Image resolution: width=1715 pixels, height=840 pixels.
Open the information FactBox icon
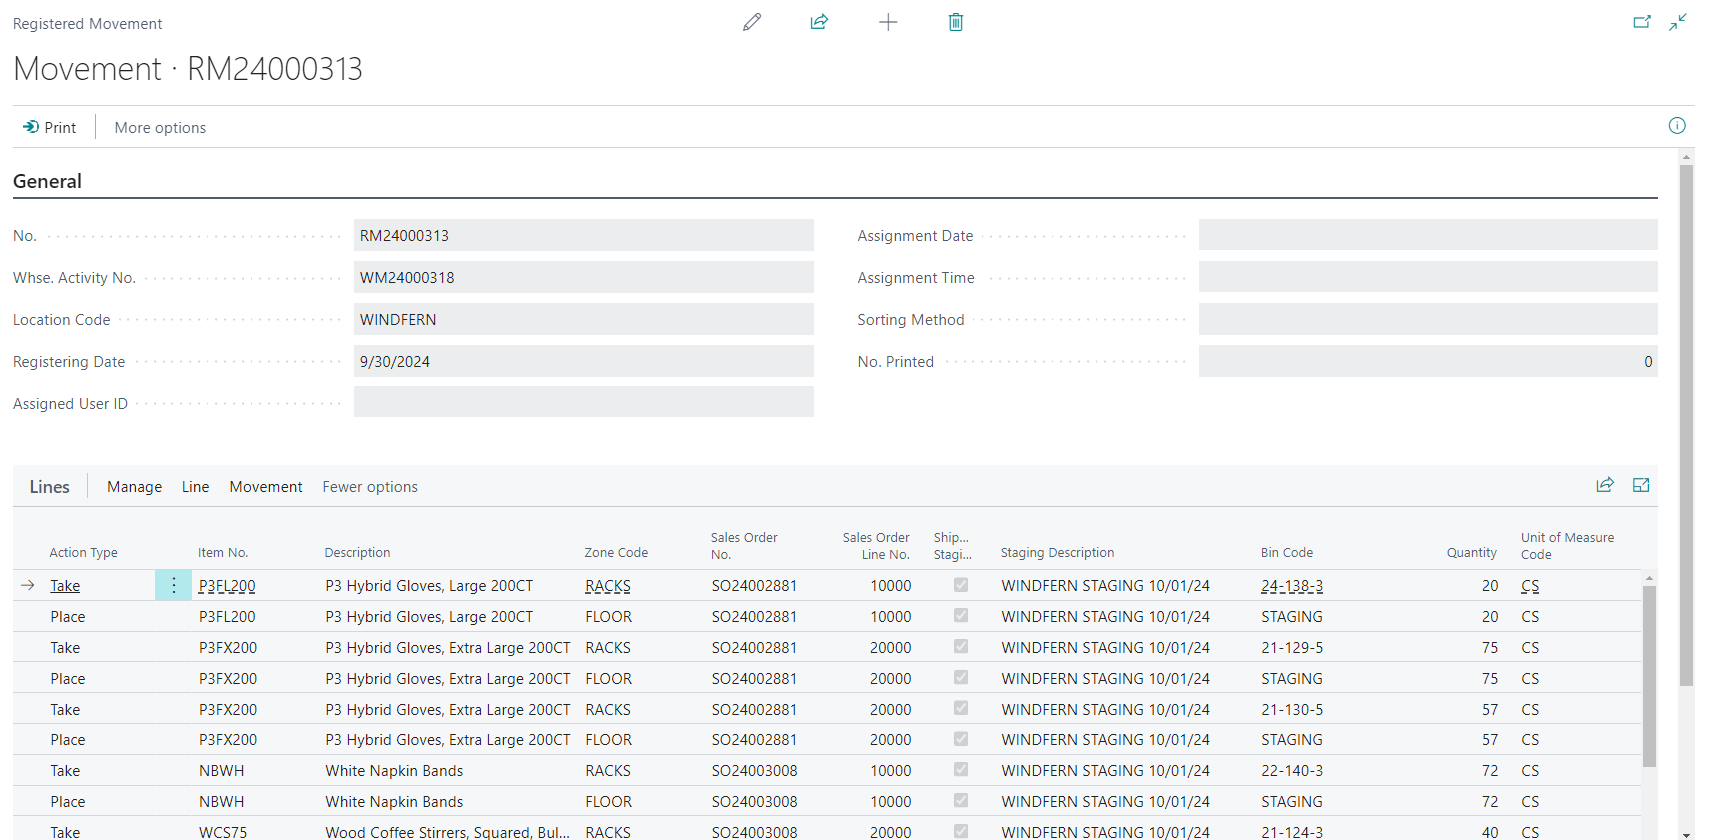[x=1677, y=126]
